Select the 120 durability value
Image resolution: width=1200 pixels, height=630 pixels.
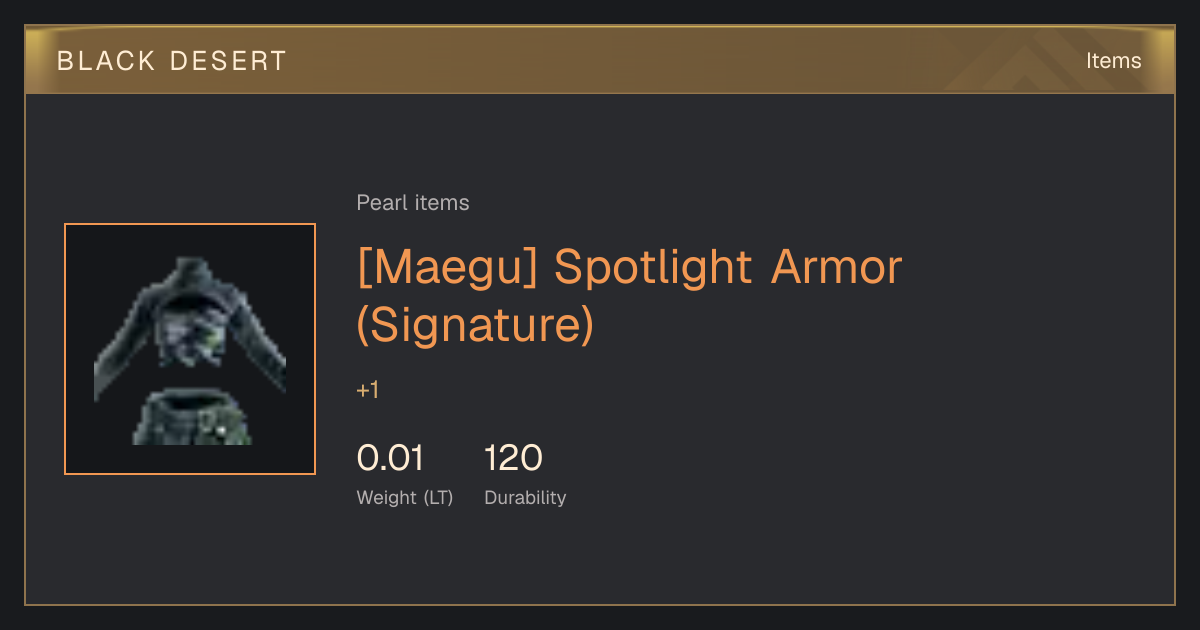514,458
